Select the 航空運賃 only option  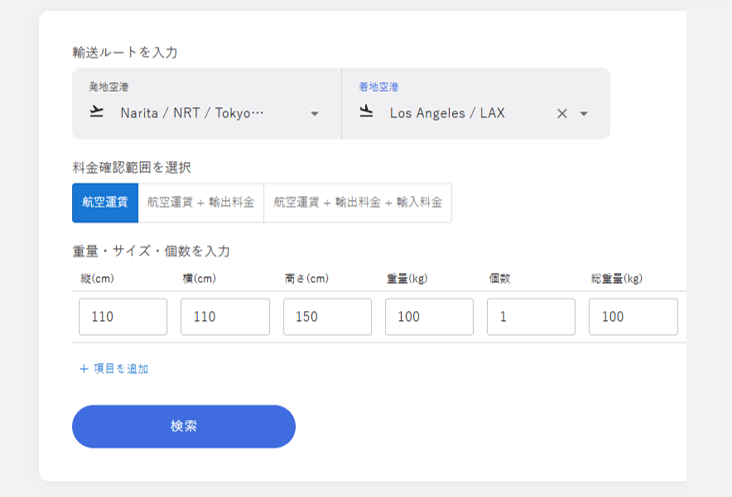(x=104, y=202)
